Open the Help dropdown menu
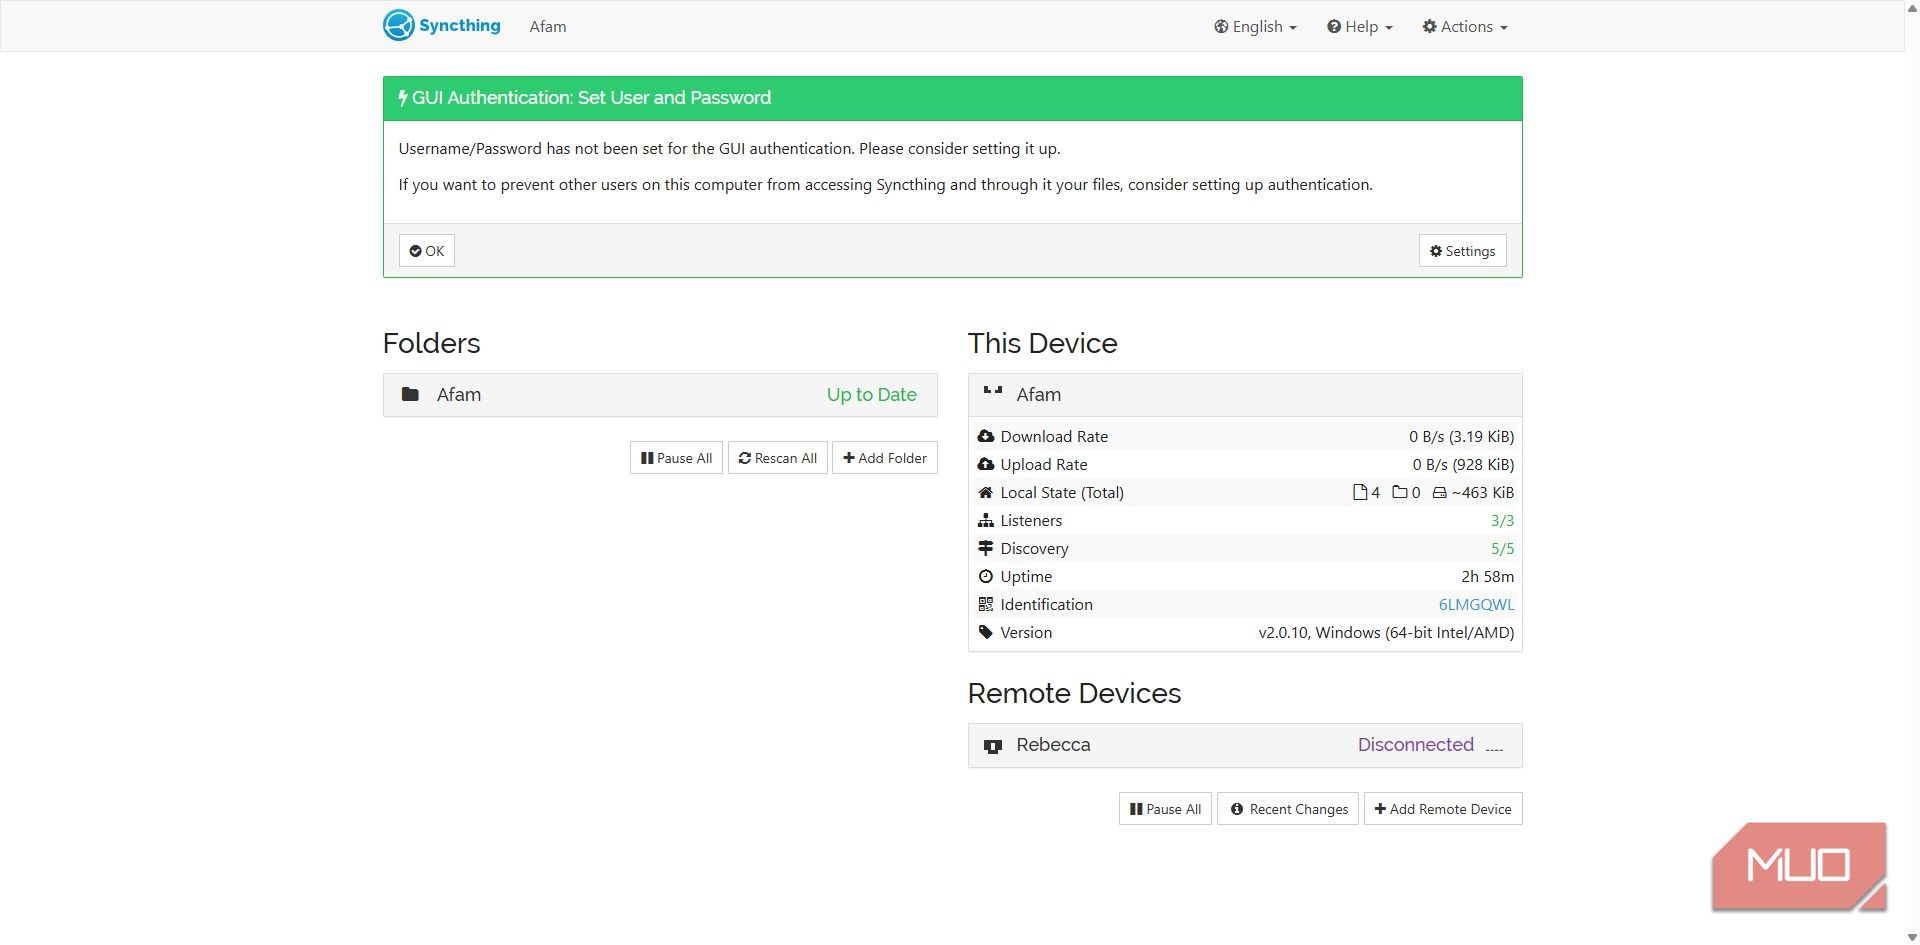The width and height of the screenshot is (1920, 945). point(1360,26)
